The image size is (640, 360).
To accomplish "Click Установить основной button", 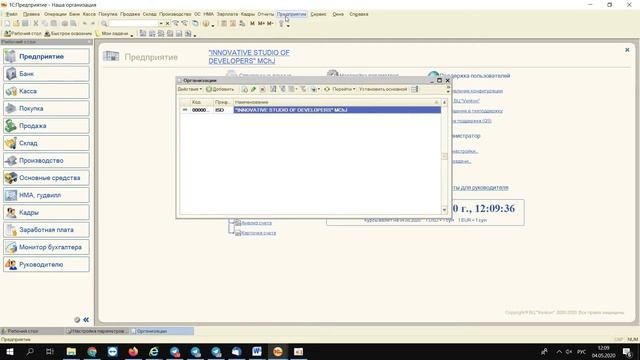I will (x=383, y=89).
